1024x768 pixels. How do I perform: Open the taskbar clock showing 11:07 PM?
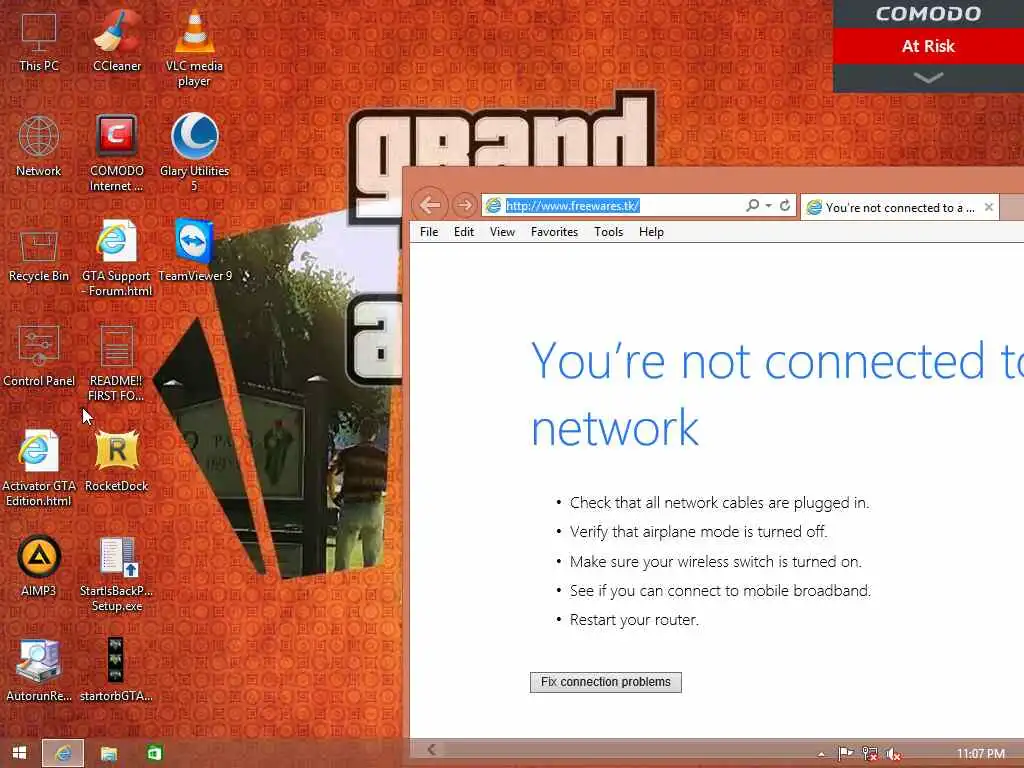tap(980, 754)
